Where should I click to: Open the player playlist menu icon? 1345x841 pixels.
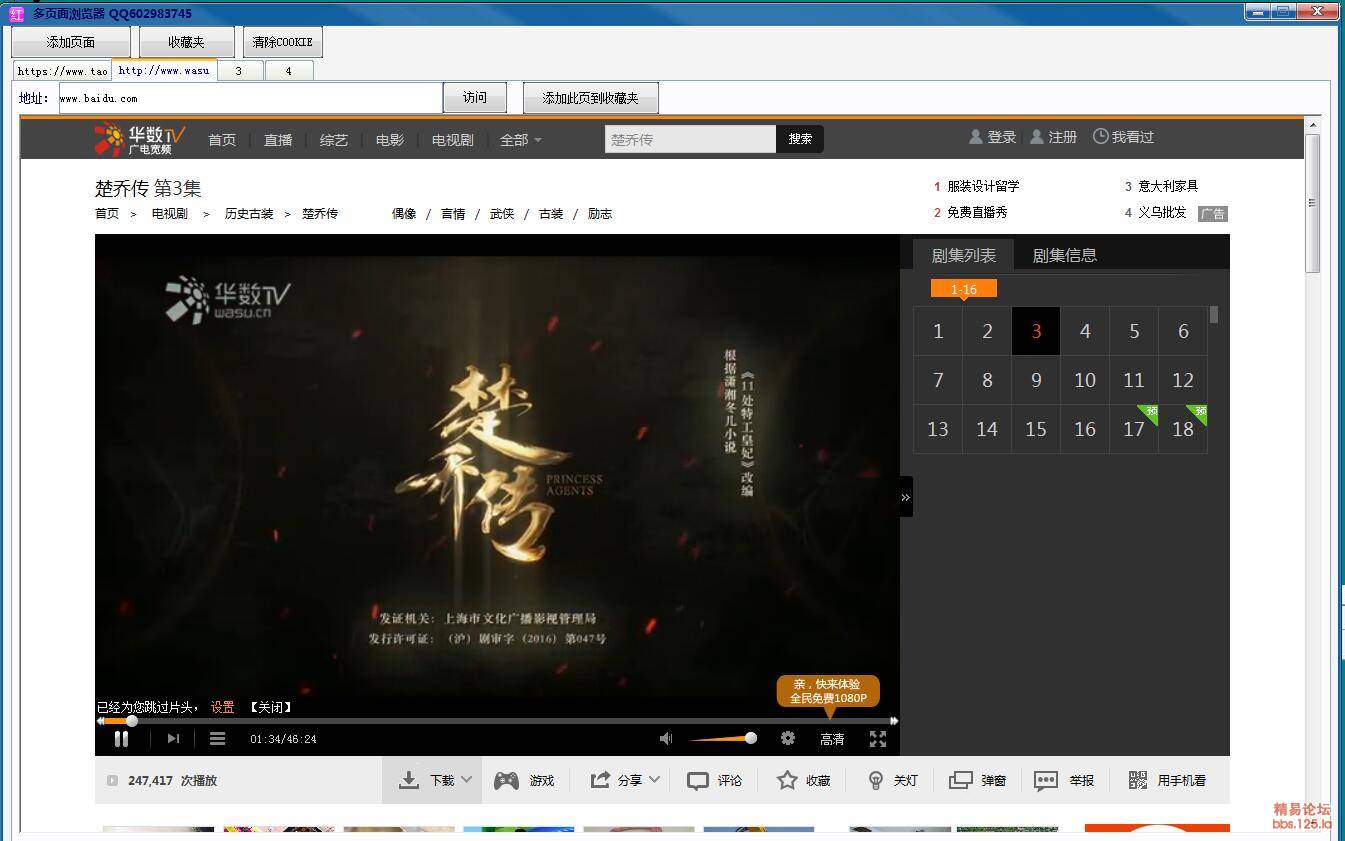click(x=217, y=739)
